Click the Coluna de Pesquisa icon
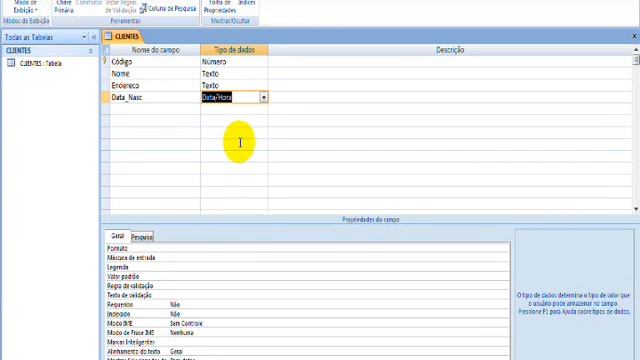The image size is (640, 360). pyautogui.click(x=143, y=9)
